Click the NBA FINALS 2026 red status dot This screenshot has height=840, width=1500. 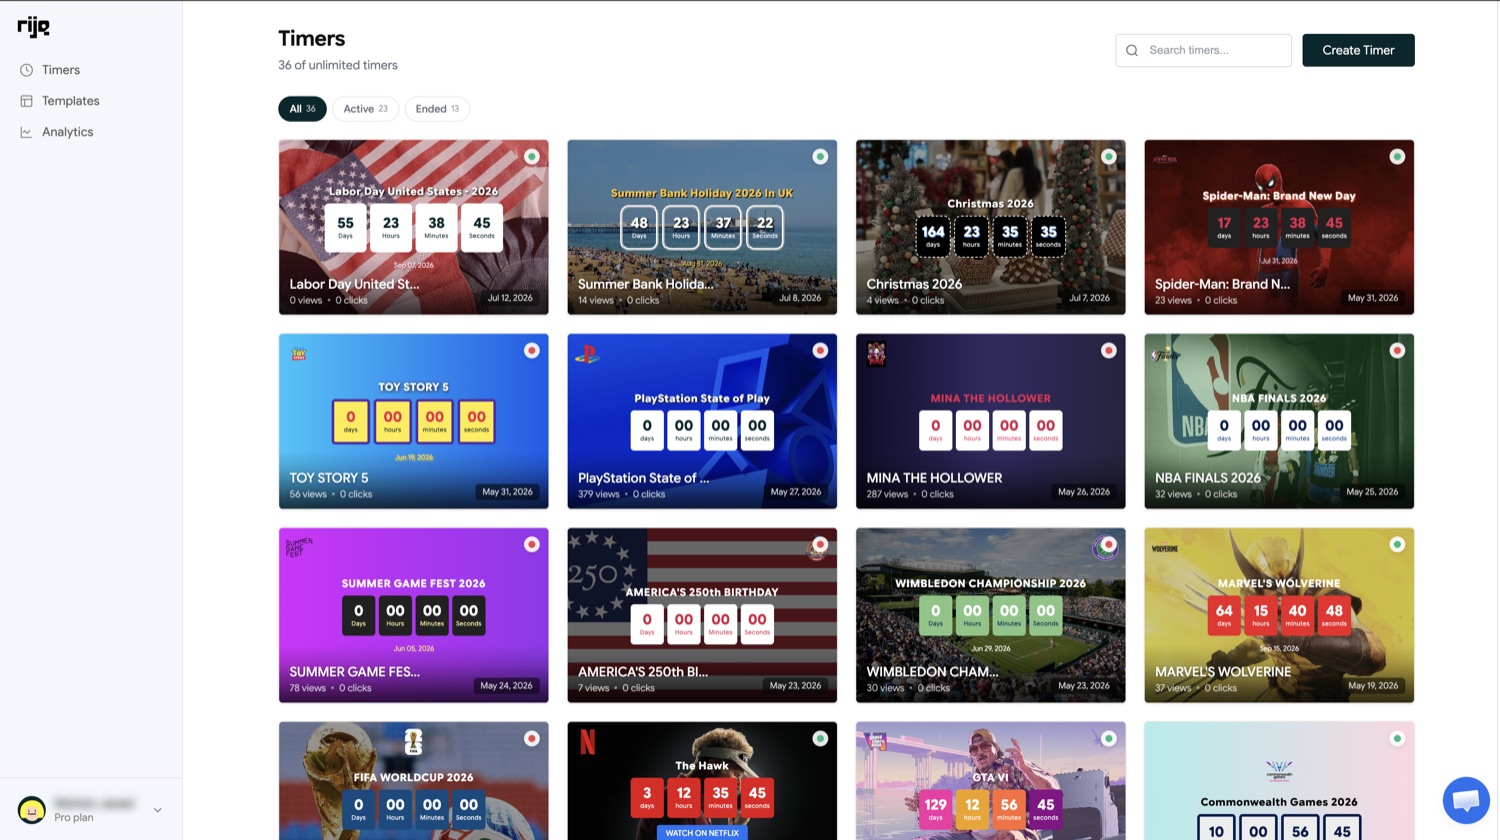1397,351
